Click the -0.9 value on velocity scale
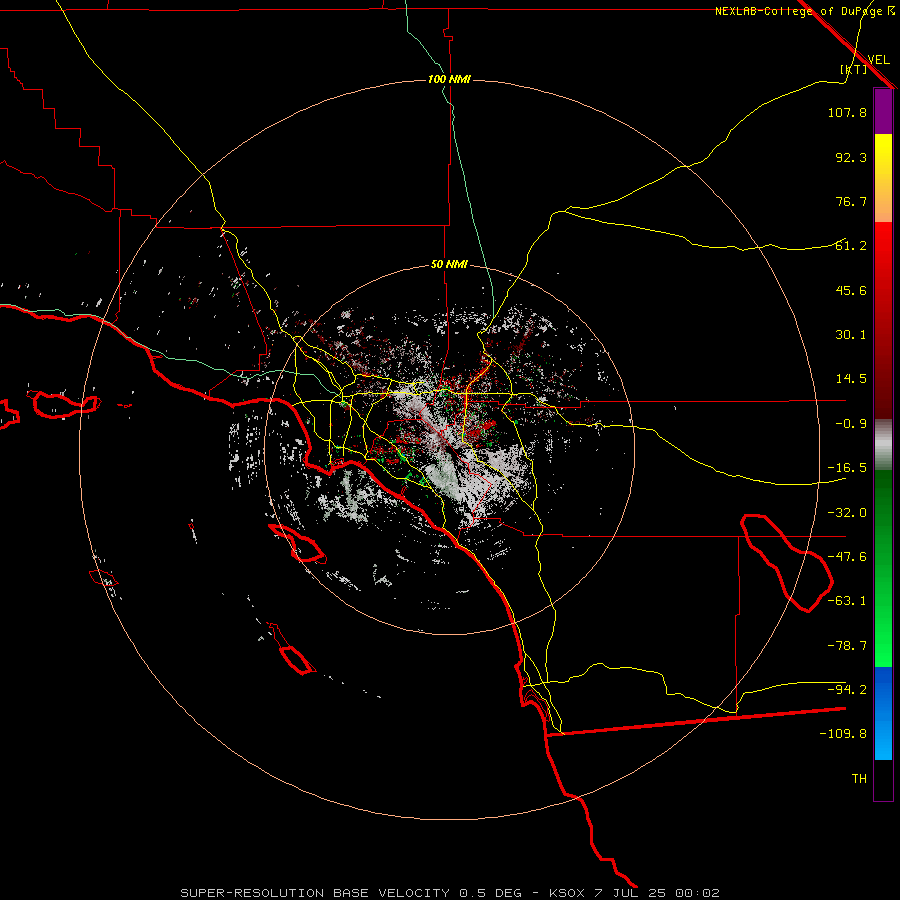Image resolution: width=900 pixels, height=900 pixels. point(851,424)
